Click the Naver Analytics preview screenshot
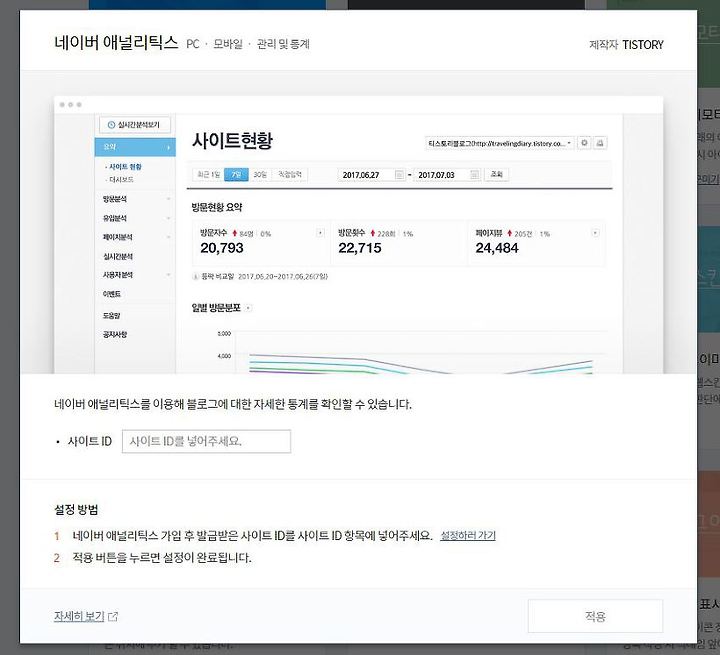The height and width of the screenshot is (655, 720). (x=358, y=235)
